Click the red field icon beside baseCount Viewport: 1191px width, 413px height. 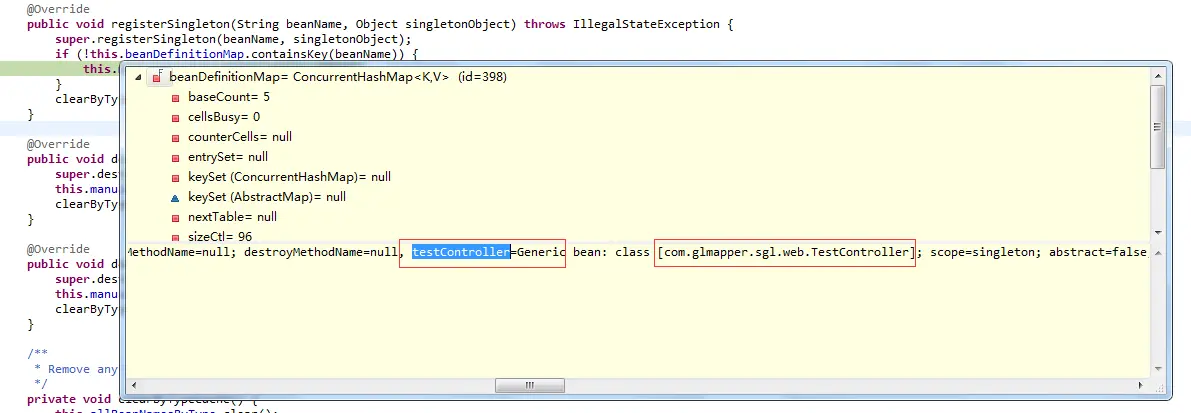coord(175,98)
